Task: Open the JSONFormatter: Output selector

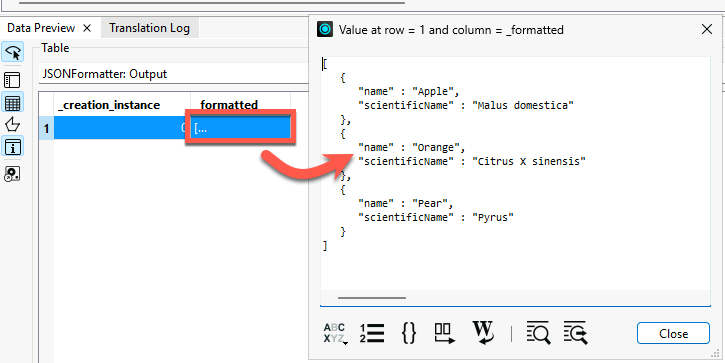Action: point(174,74)
